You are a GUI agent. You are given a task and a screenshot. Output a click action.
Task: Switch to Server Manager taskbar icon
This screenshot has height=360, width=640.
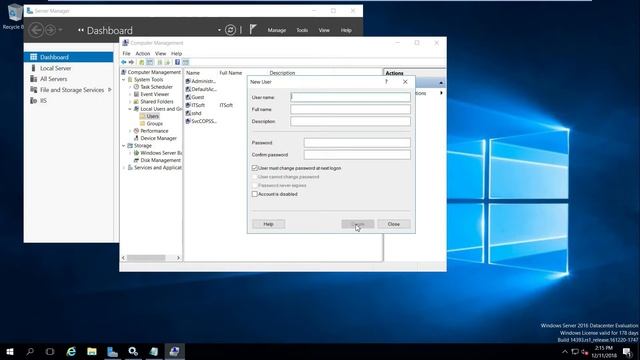click(x=112, y=351)
